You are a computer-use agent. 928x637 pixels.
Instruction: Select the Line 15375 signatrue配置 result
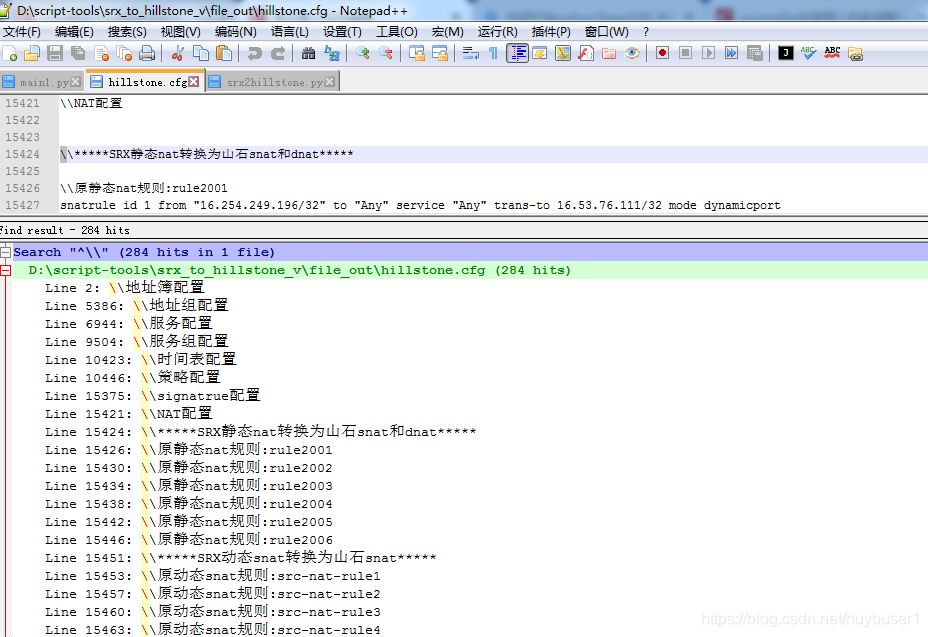(152, 395)
